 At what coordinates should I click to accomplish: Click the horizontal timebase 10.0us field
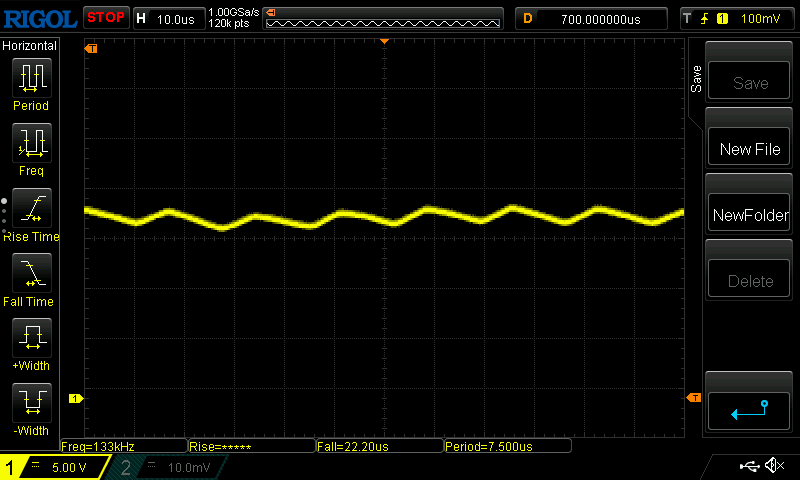click(169, 19)
